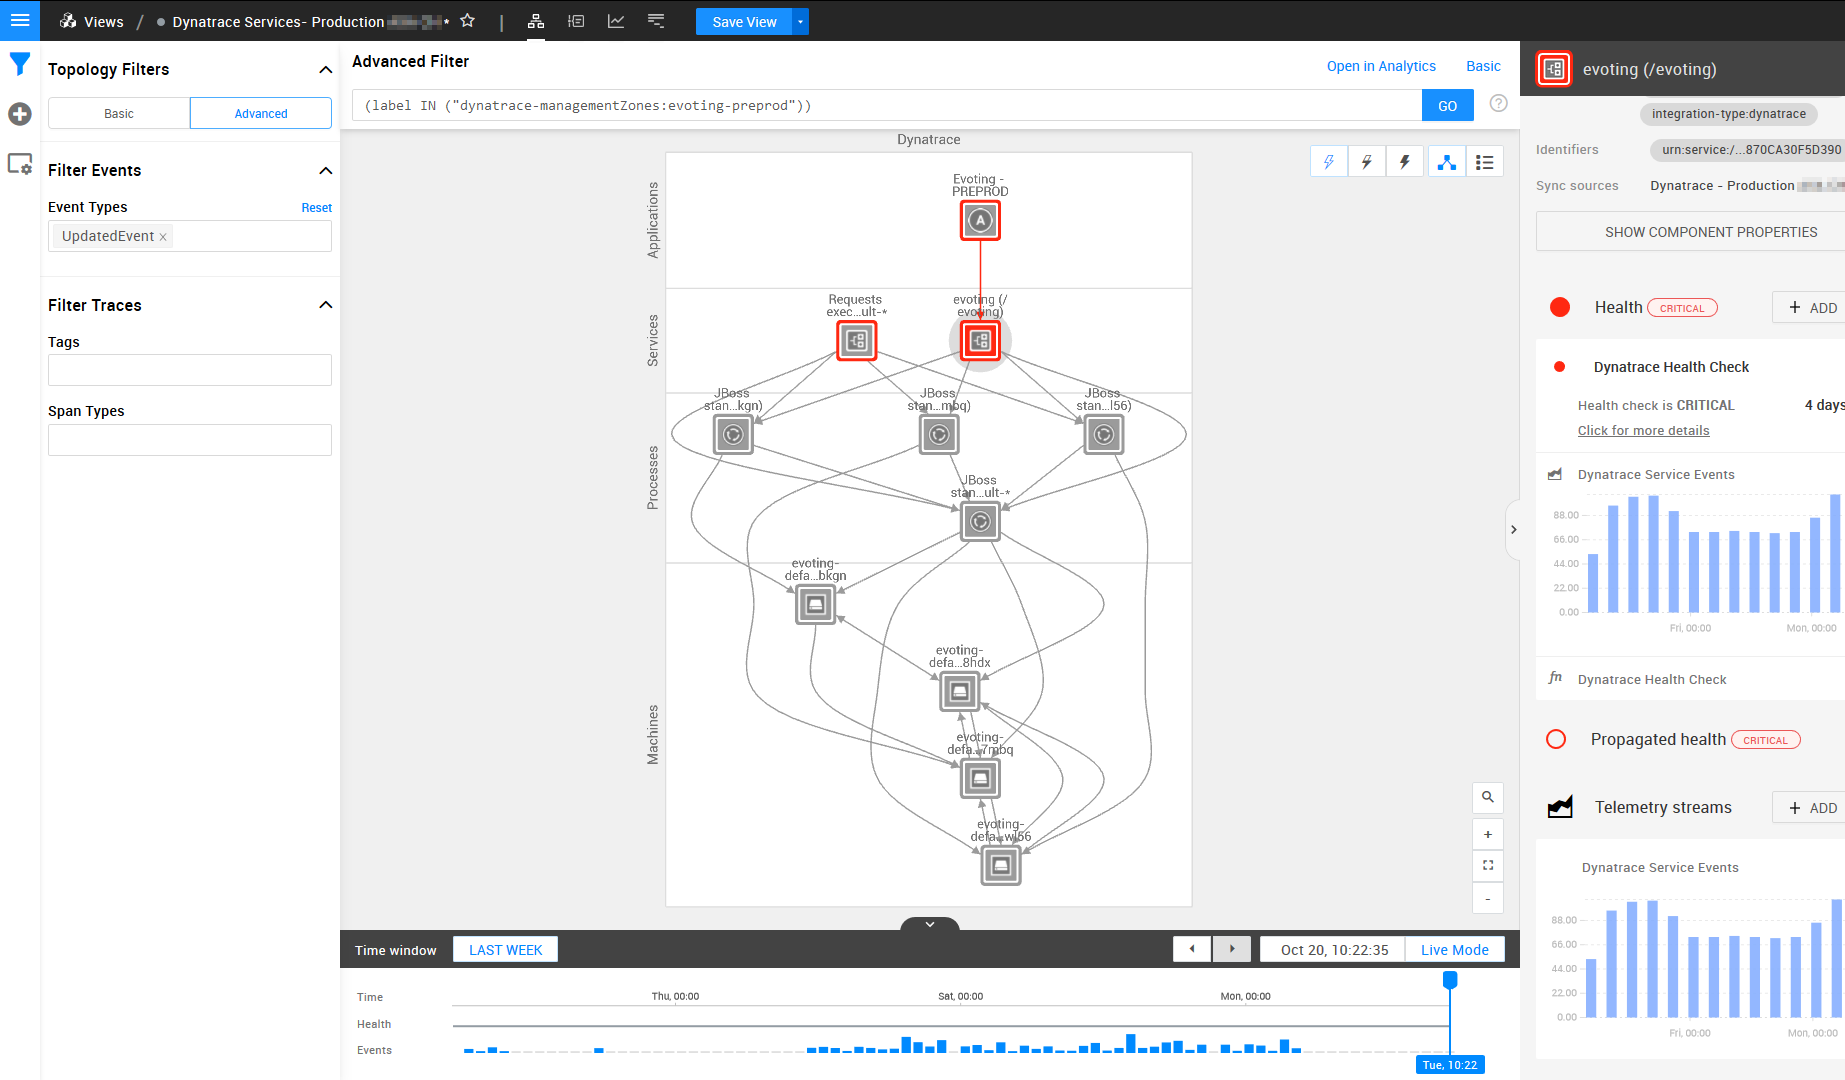Open the Click for more details link
Image resolution: width=1845 pixels, height=1080 pixels.
1643,431
